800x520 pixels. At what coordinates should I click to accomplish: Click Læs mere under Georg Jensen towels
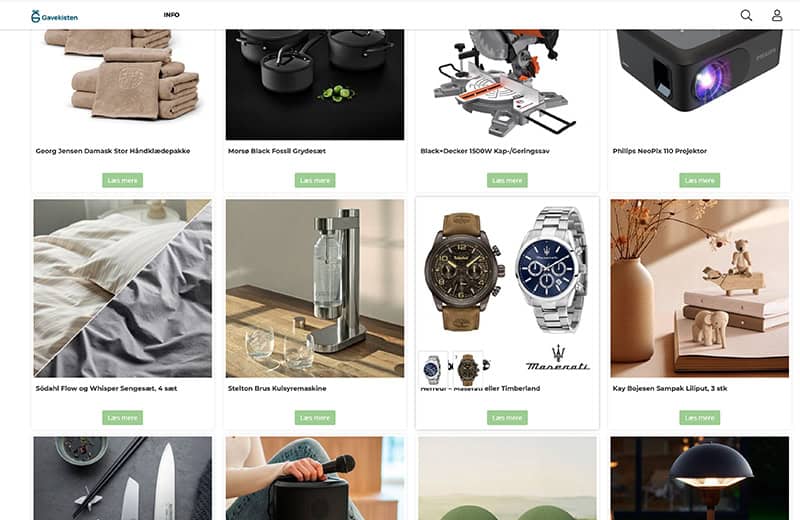(x=122, y=180)
